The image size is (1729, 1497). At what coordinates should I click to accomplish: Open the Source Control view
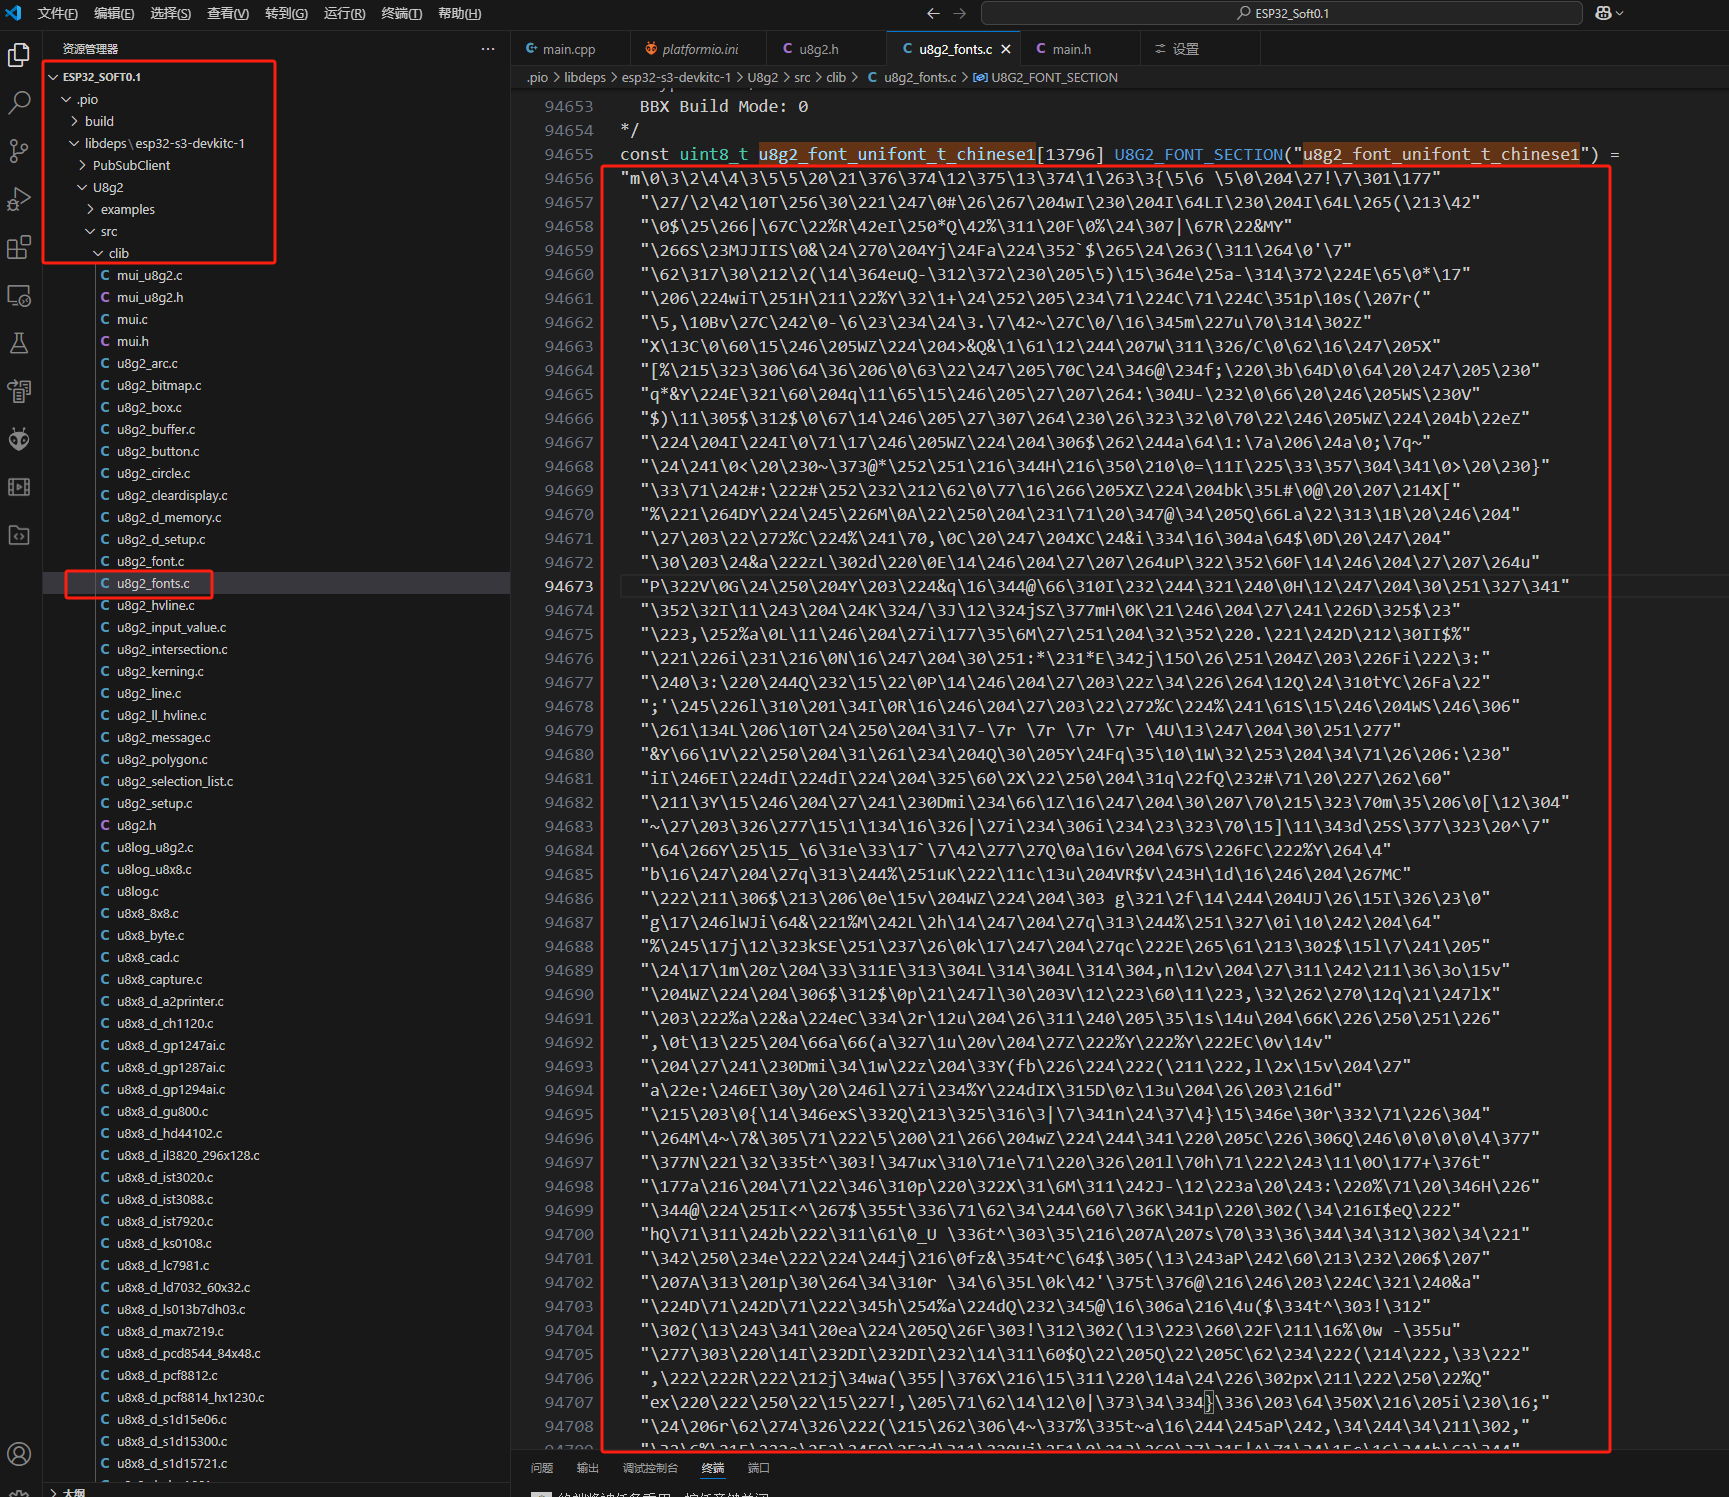[x=19, y=151]
